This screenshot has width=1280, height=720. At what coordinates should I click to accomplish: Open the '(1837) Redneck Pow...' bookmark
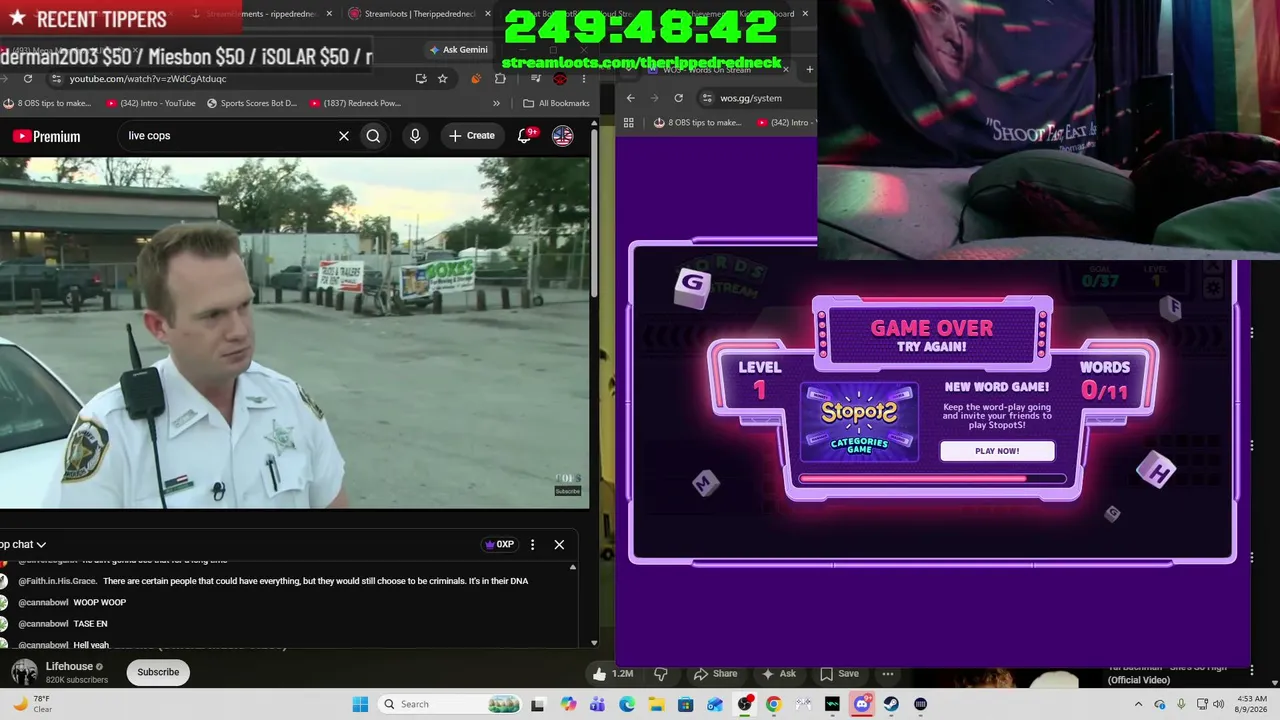[355, 103]
